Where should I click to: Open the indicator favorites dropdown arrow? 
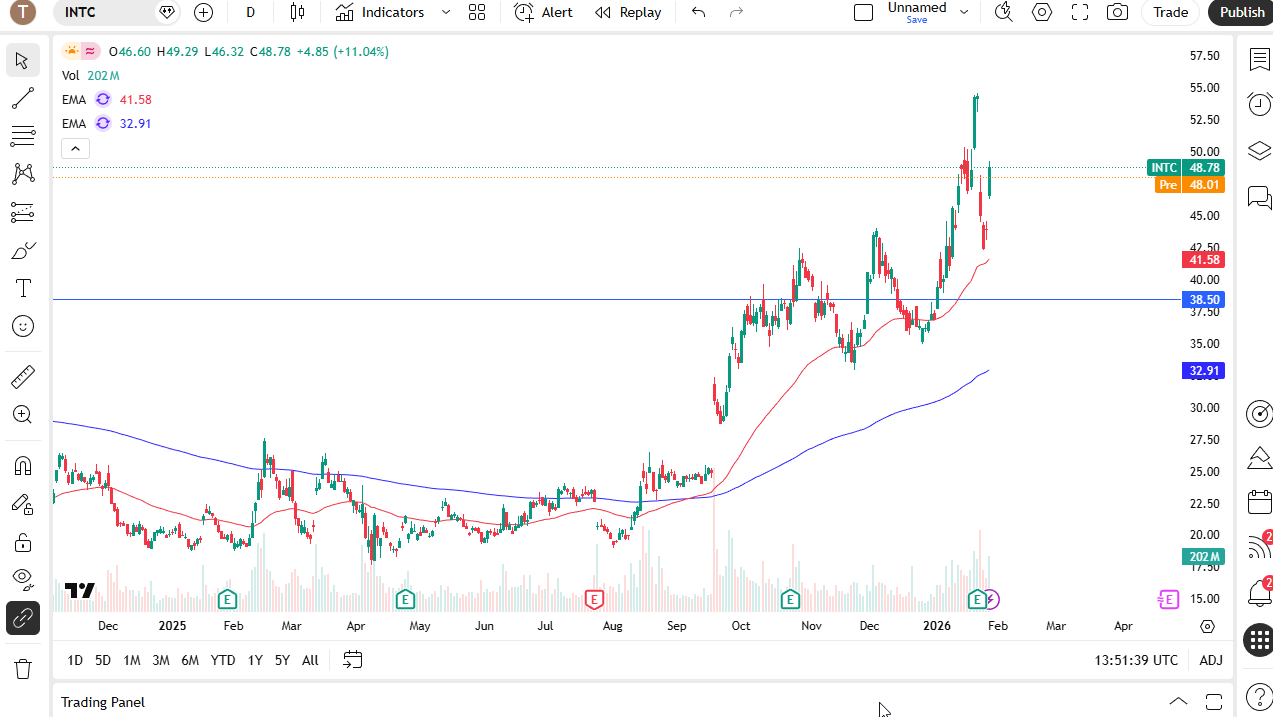(x=446, y=12)
